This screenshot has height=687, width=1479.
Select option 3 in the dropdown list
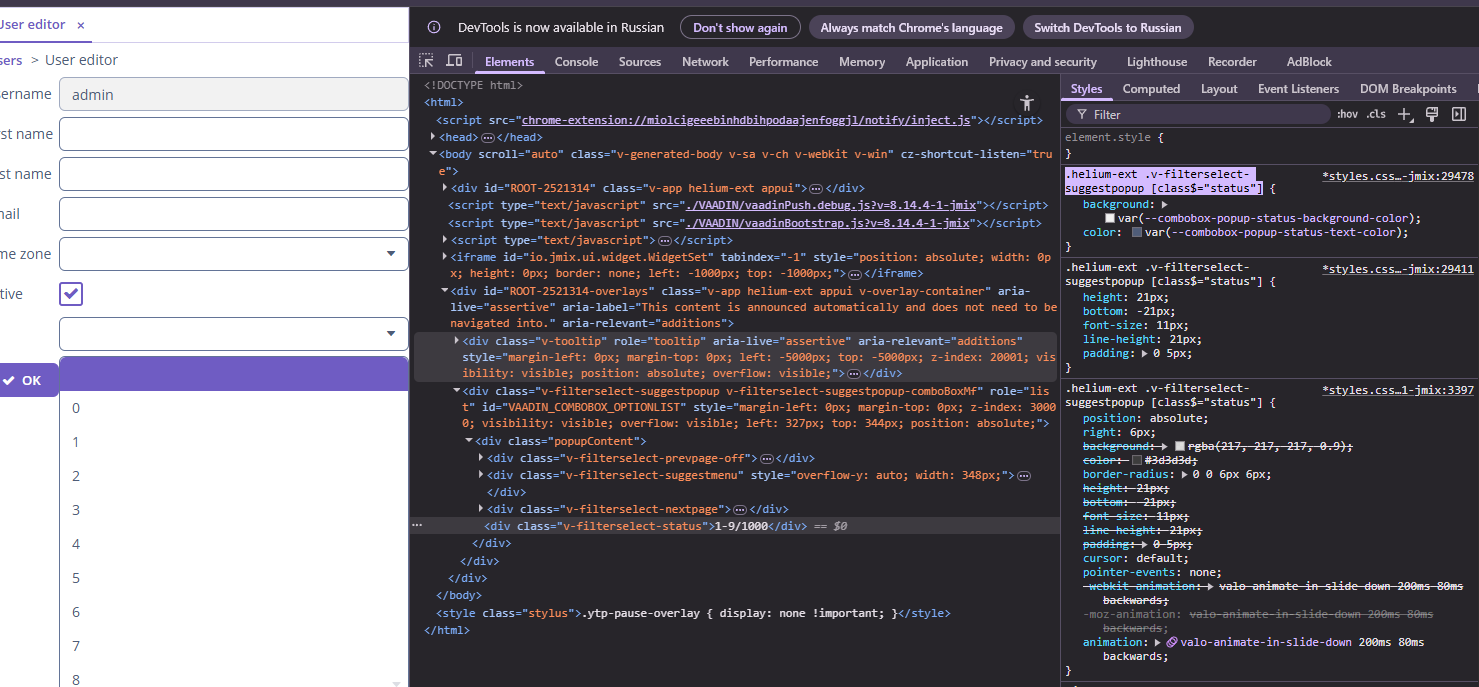click(234, 510)
